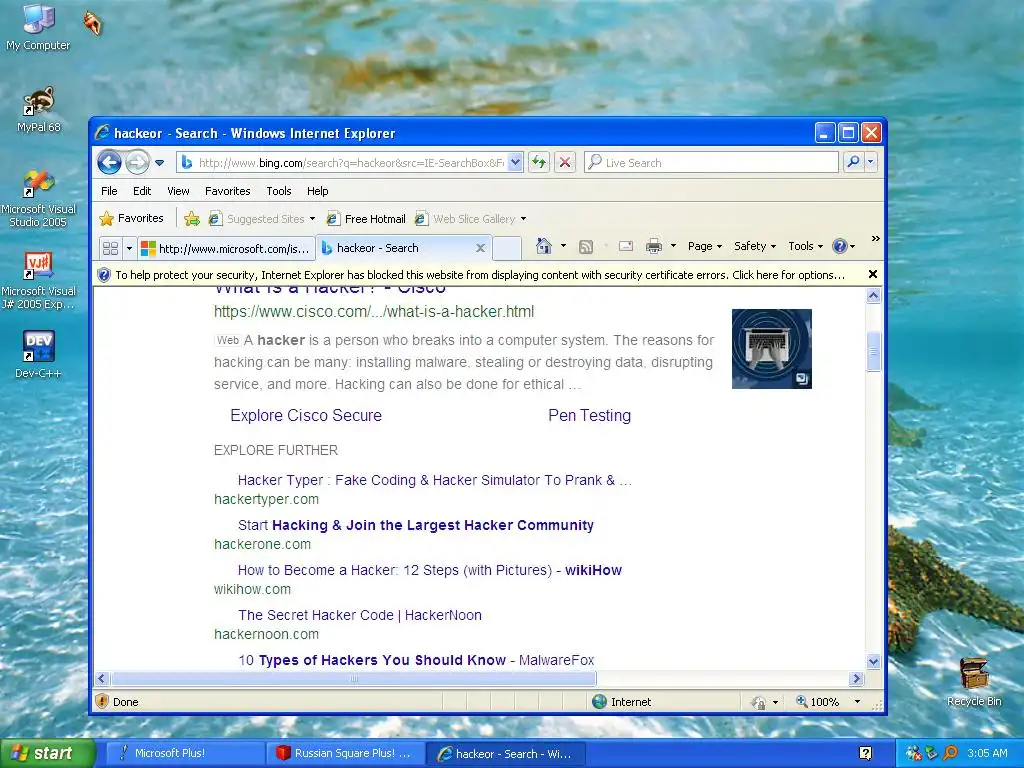Open the Explore Cisco Secure link
The height and width of the screenshot is (768, 1024).
(306, 415)
